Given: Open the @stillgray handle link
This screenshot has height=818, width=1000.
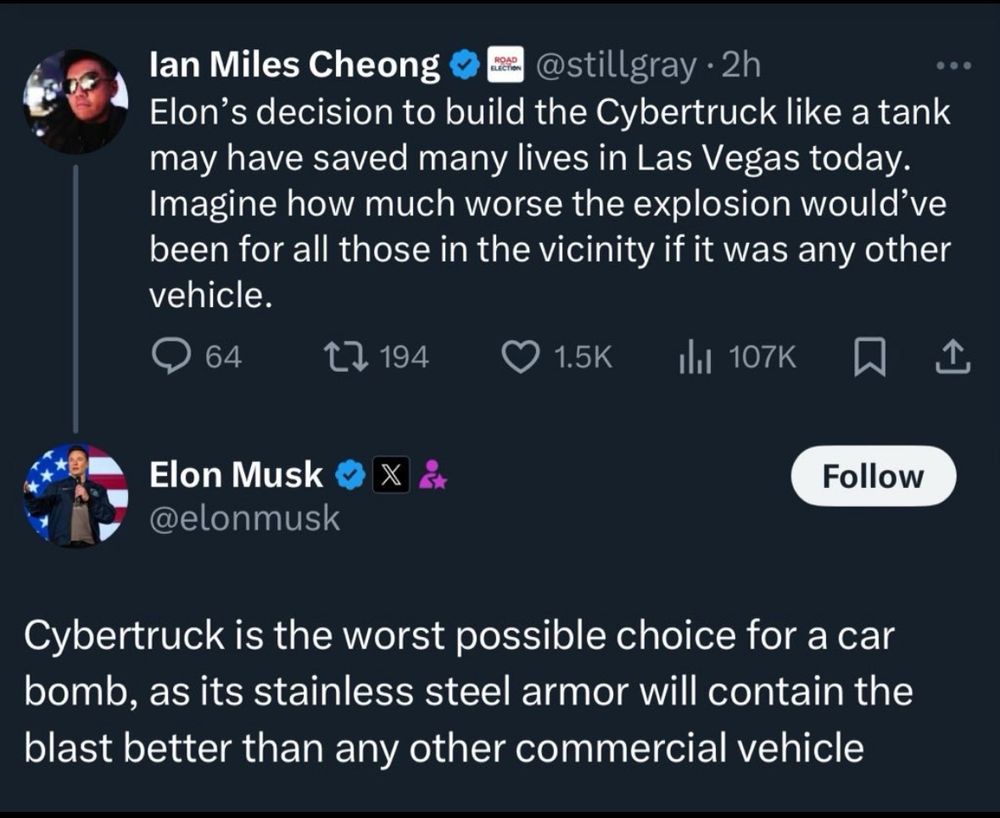Looking at the screenshot, I should 616,66.
